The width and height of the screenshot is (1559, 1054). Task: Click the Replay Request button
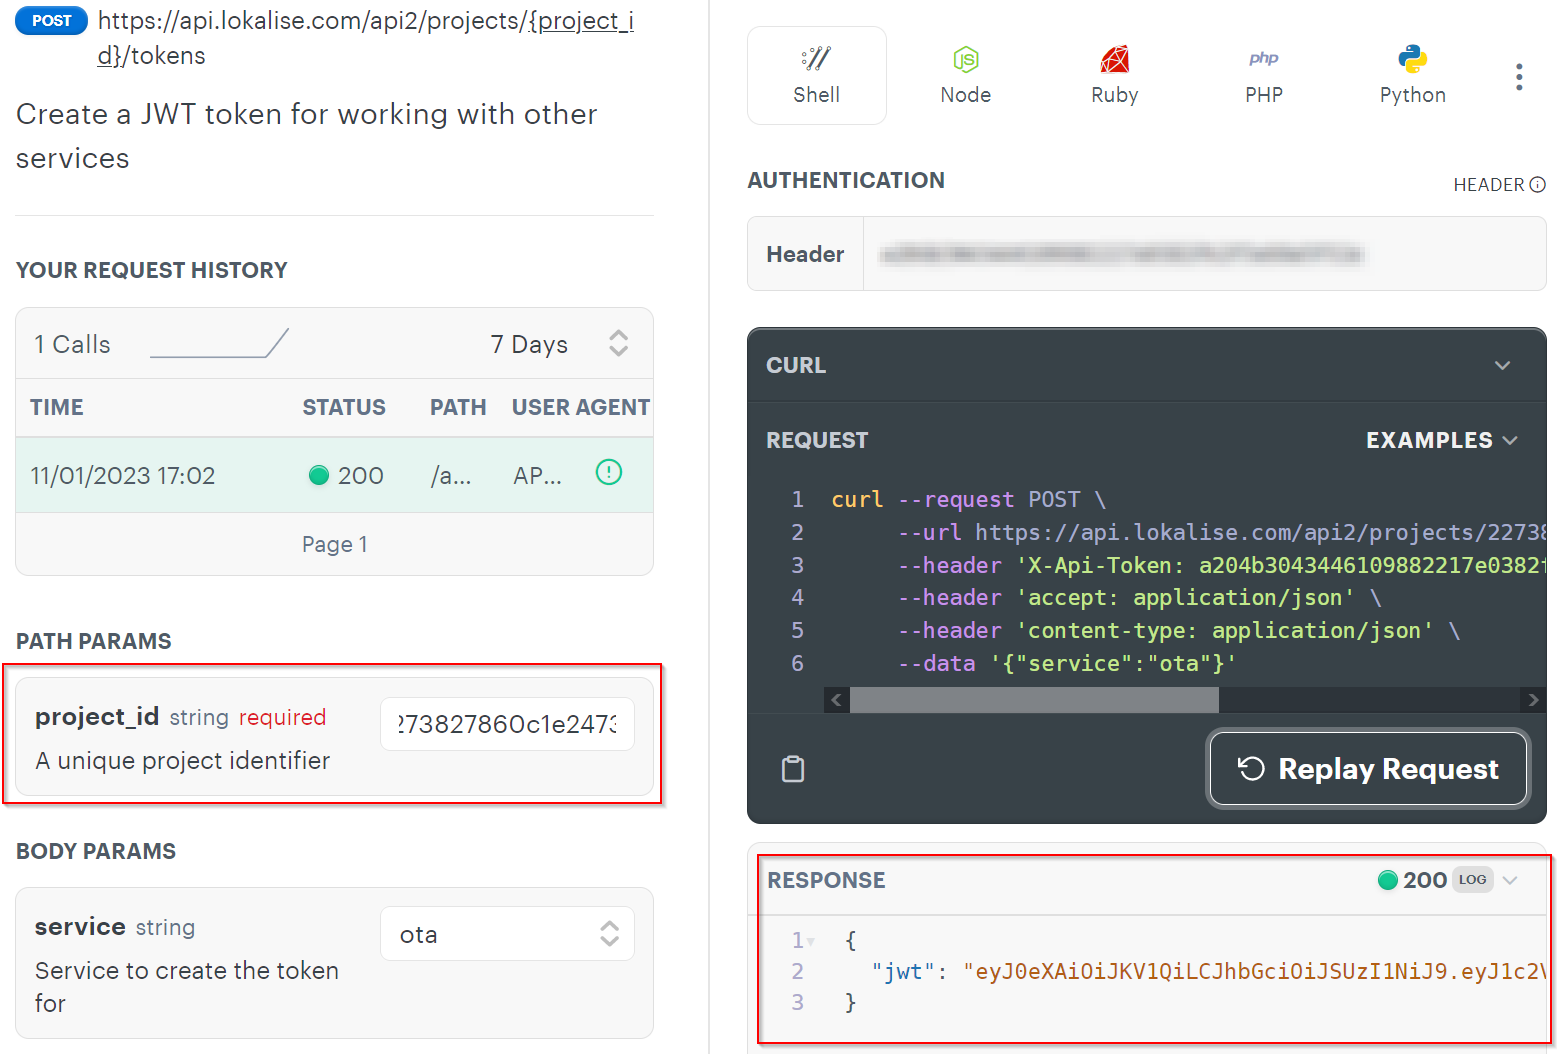(1368, 769)
